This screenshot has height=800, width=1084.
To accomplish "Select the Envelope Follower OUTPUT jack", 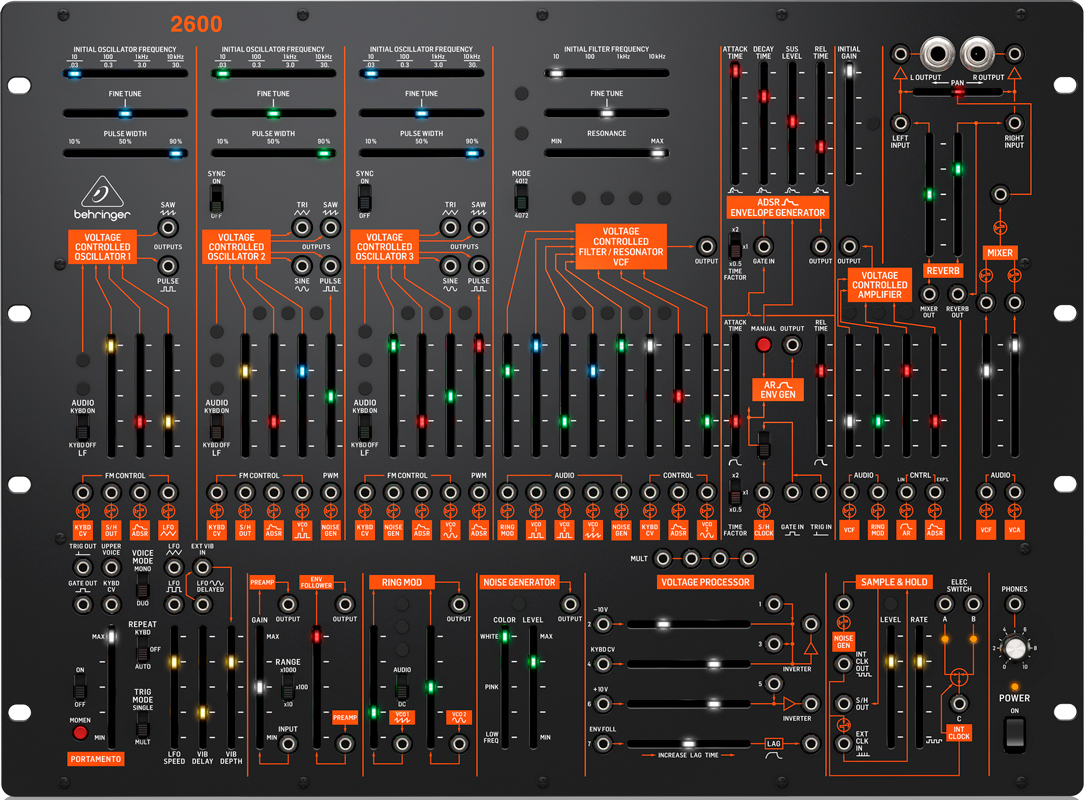I will click(x=346, y=603).
